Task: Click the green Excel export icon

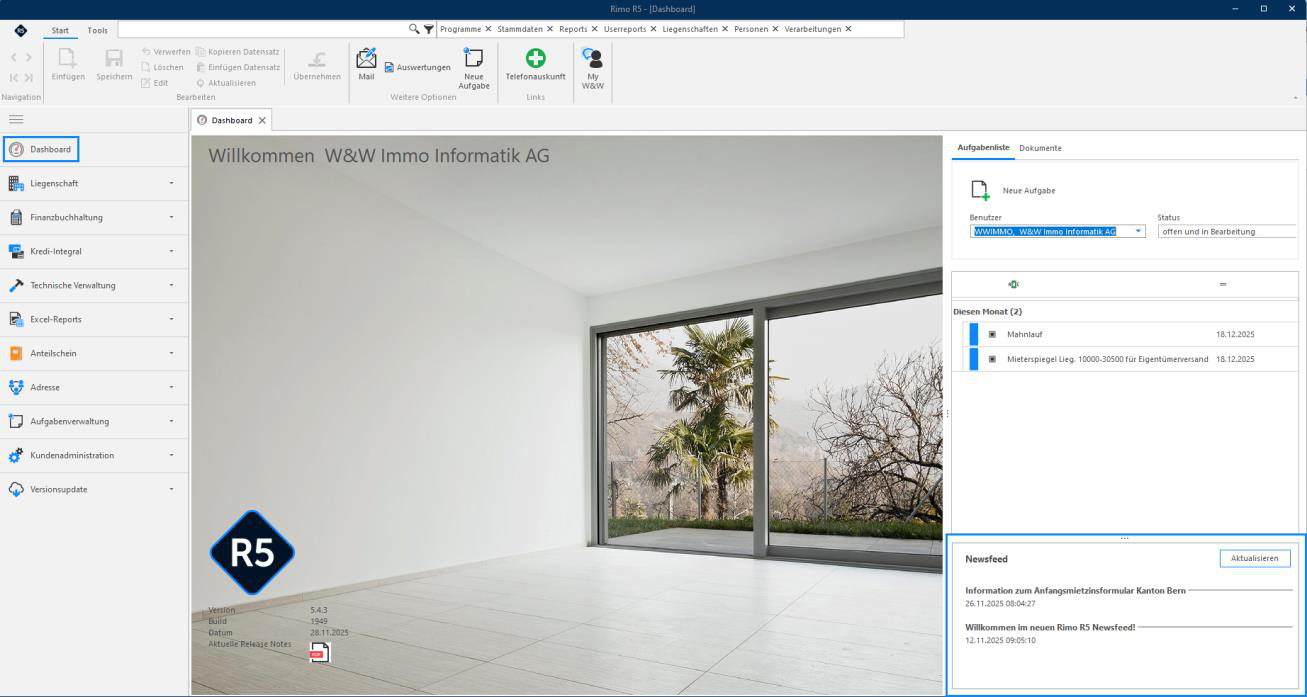Action: [1015, 285]
